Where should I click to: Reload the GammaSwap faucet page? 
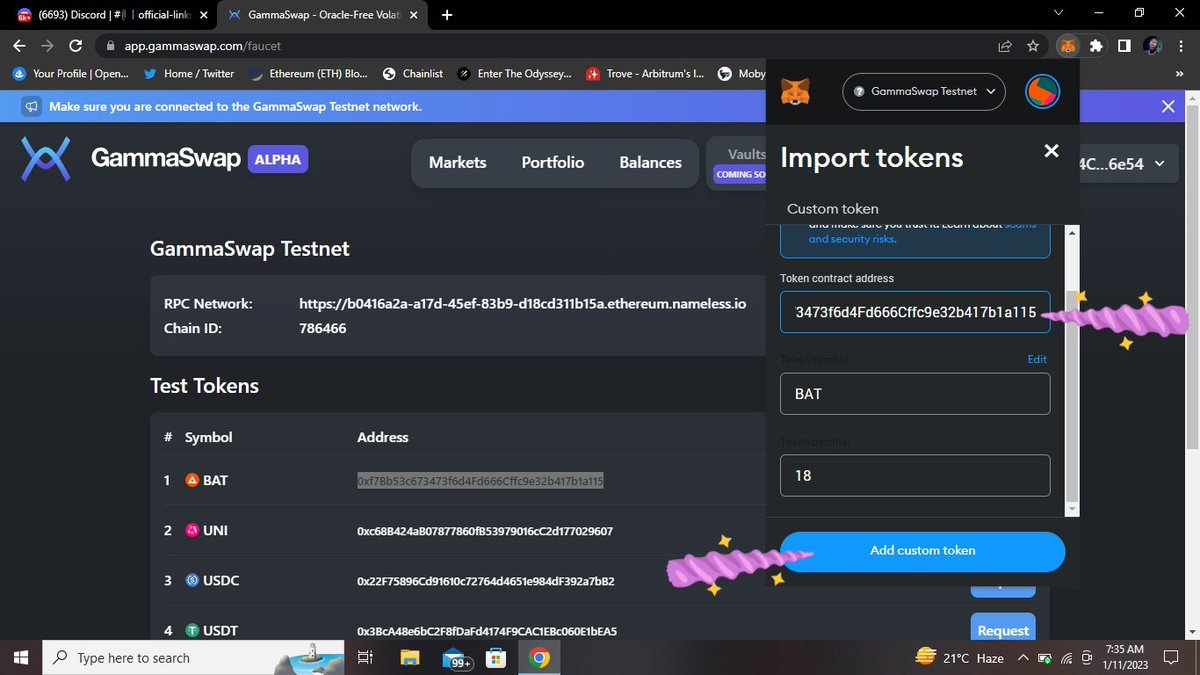click(x=76, y=46)
